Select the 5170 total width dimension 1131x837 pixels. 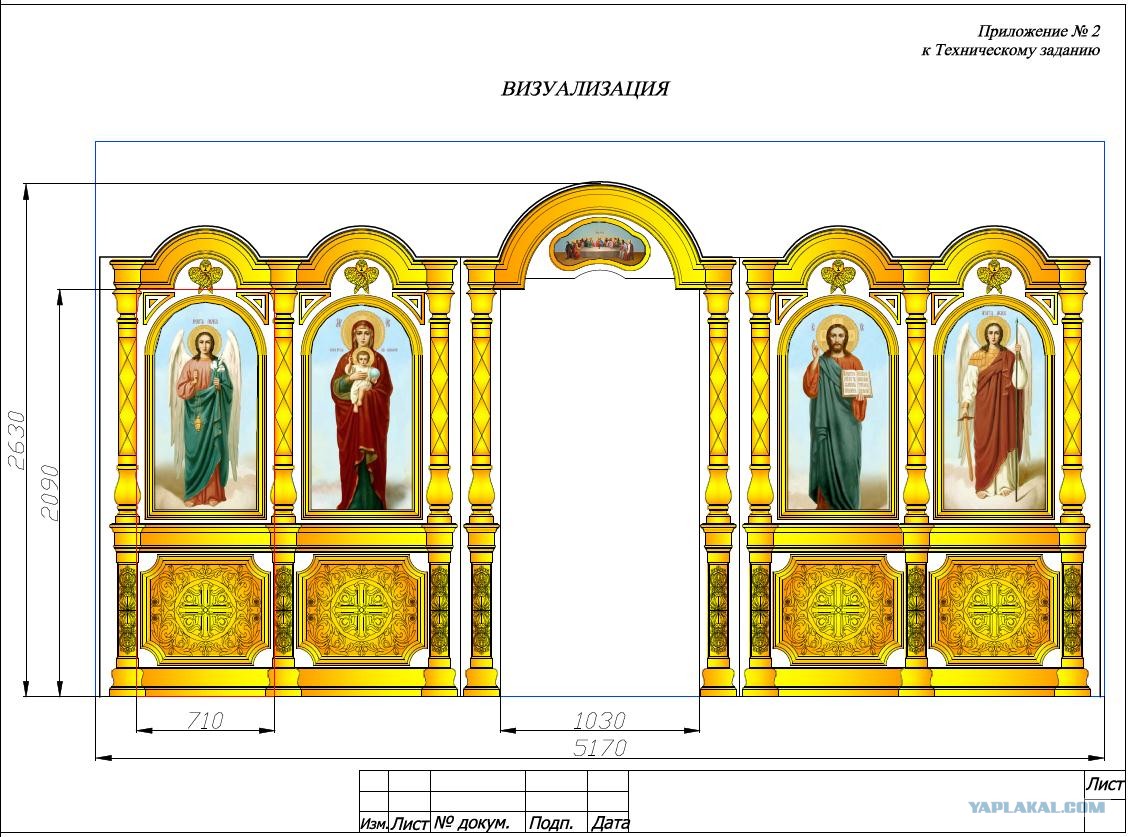599,747
